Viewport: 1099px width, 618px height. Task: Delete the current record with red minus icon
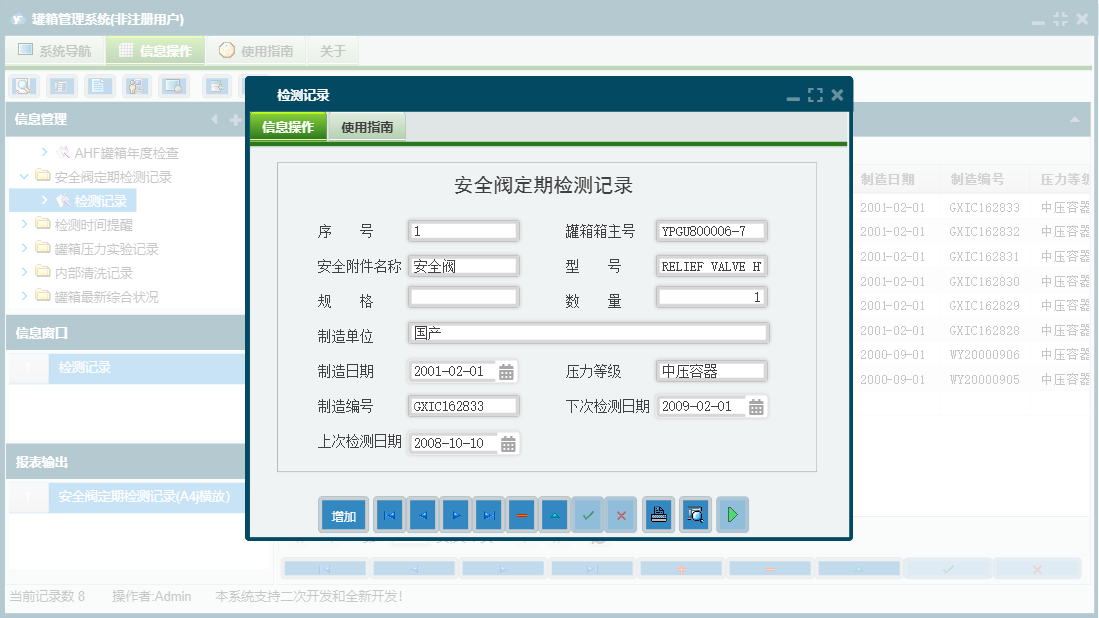[x=523, y=514]
